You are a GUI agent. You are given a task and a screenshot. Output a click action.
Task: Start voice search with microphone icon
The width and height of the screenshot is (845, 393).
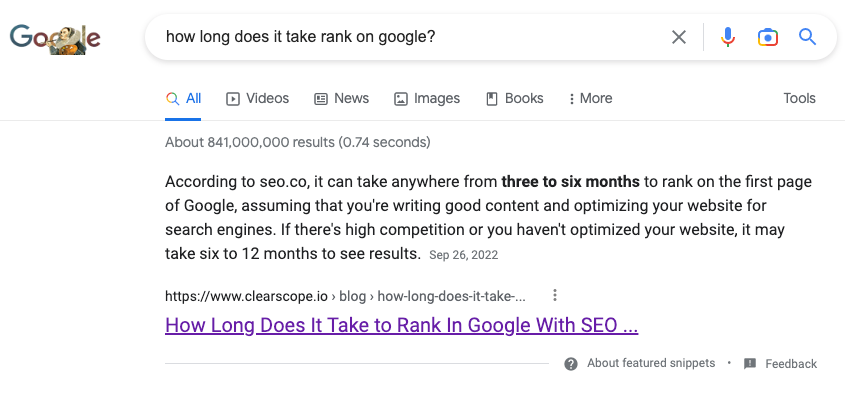click(x=728, y=37)
